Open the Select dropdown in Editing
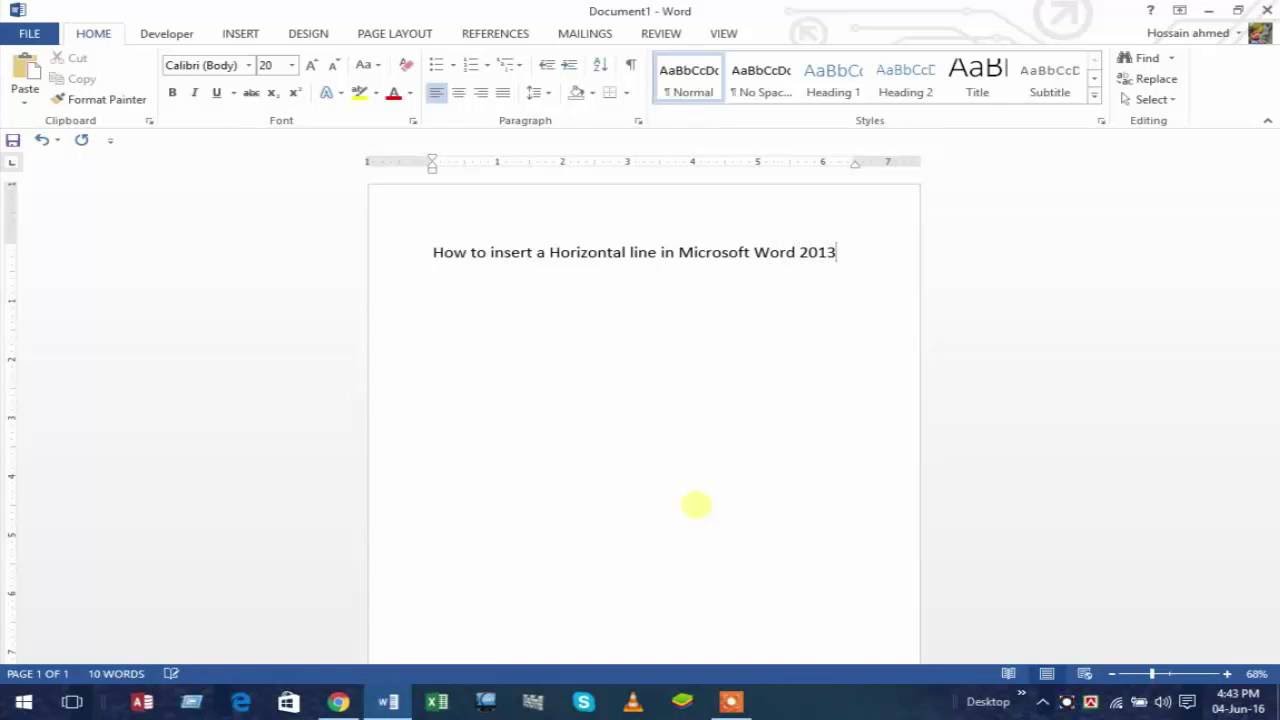The height and width of the screenshot is (720, 1280). coord(1148,99)
